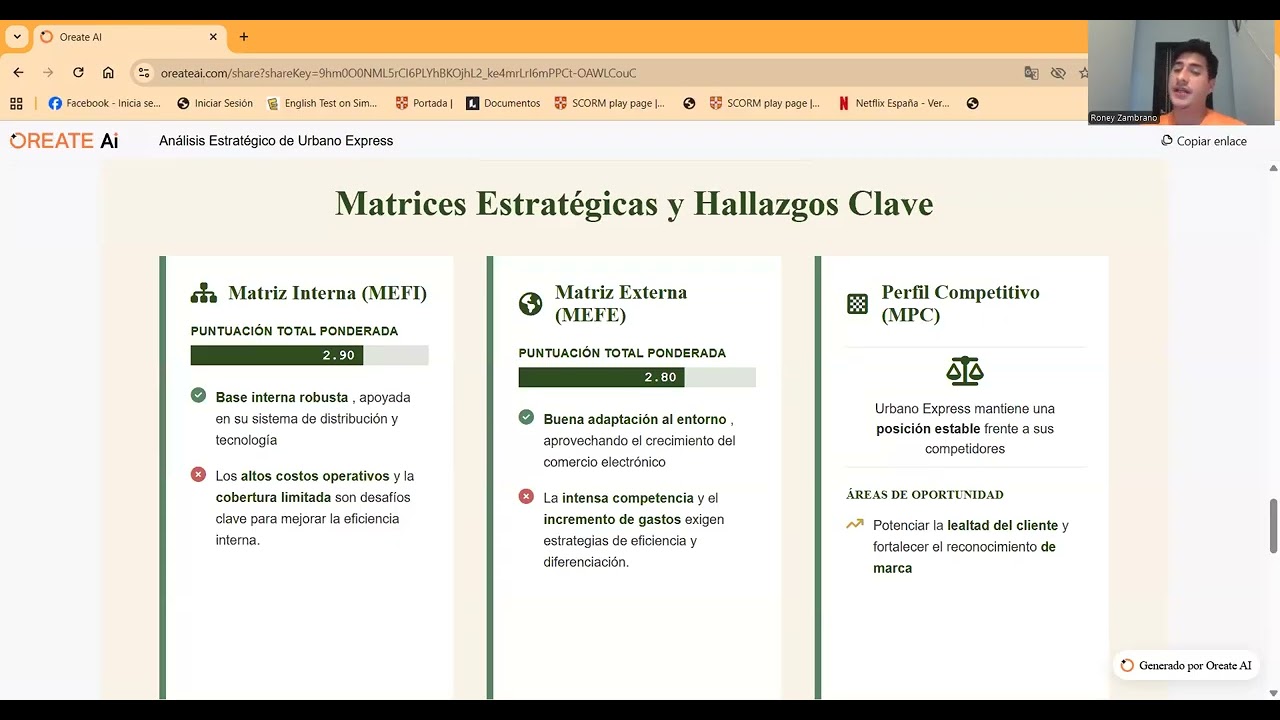This screenshot has height=720, width=1280.
Task: Open a new browser tab
Action: click(x=244, y=37)
